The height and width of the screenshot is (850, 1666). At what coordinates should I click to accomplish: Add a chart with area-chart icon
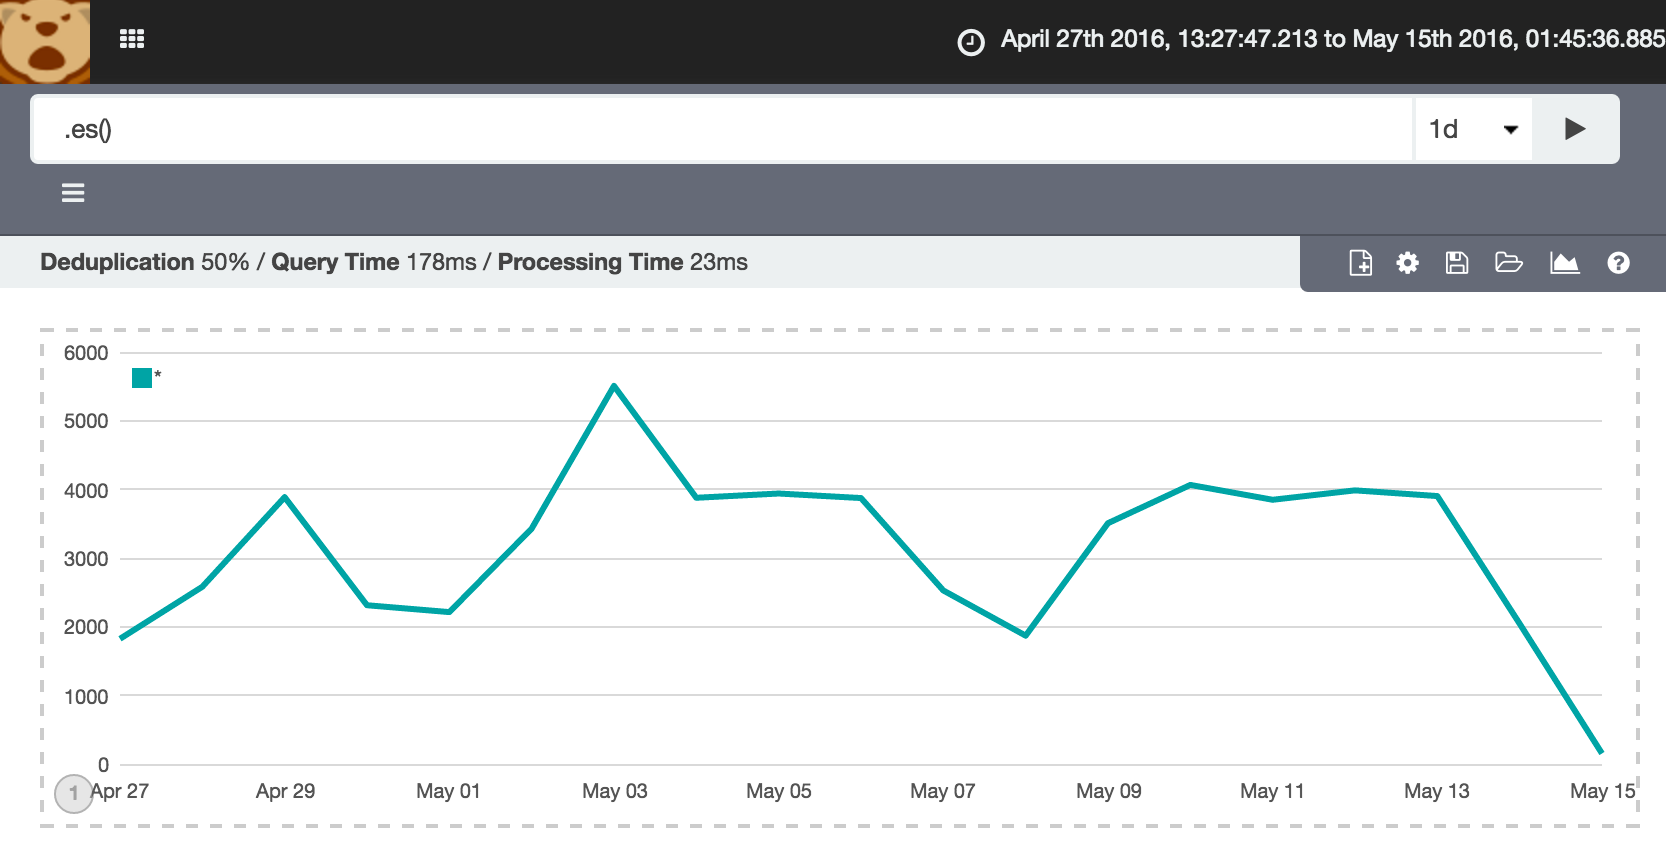(1564, 263)
